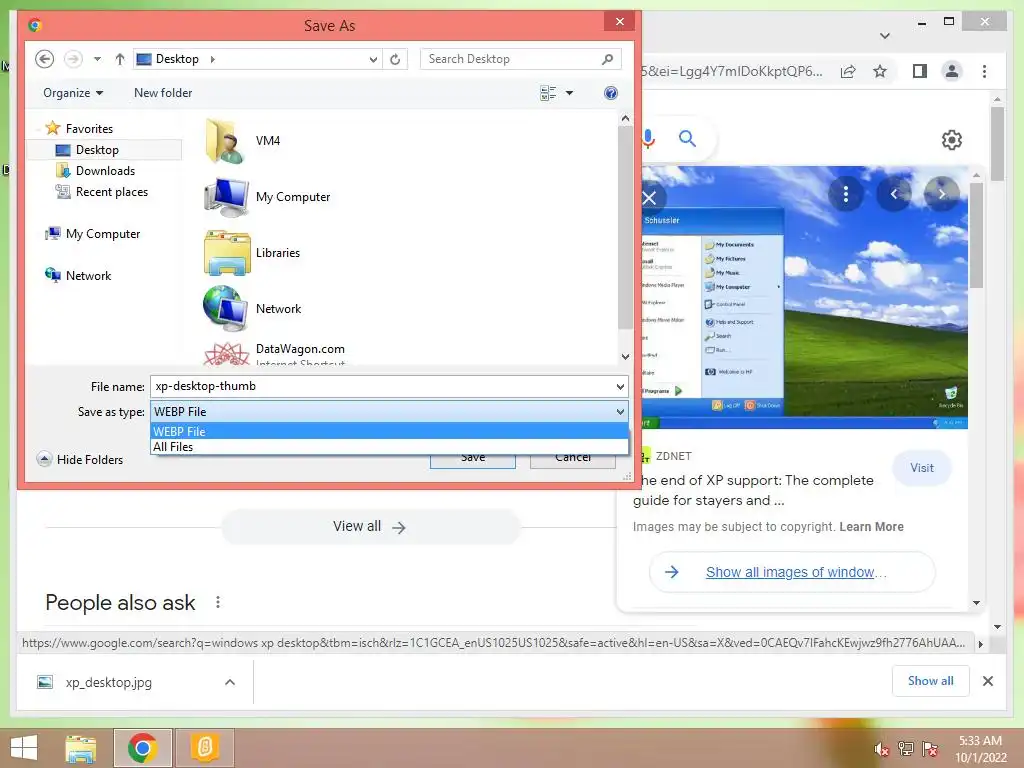The image size is (1024, 768).
Task: Click the volume tray icon
Action: 882,749
